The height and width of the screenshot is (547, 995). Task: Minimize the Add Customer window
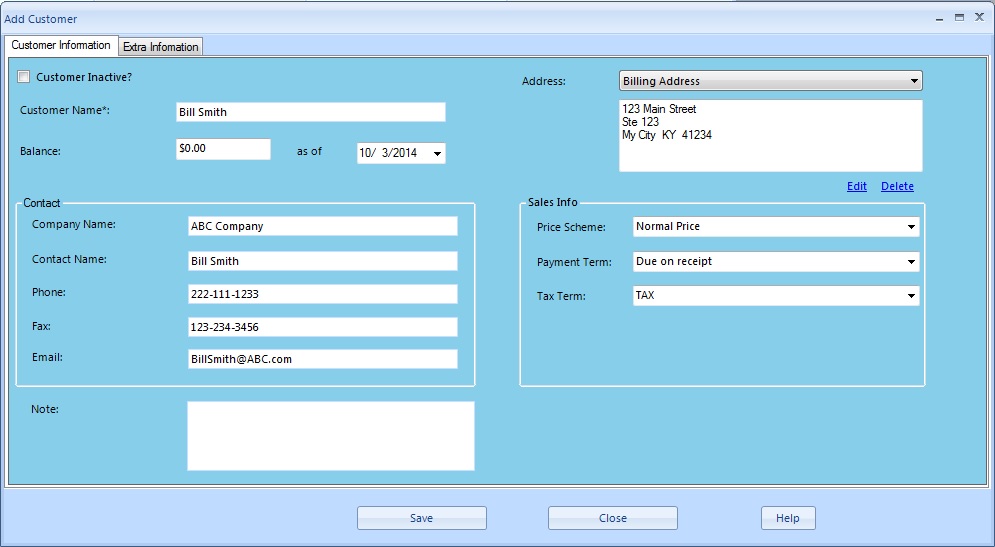(939, 18)
